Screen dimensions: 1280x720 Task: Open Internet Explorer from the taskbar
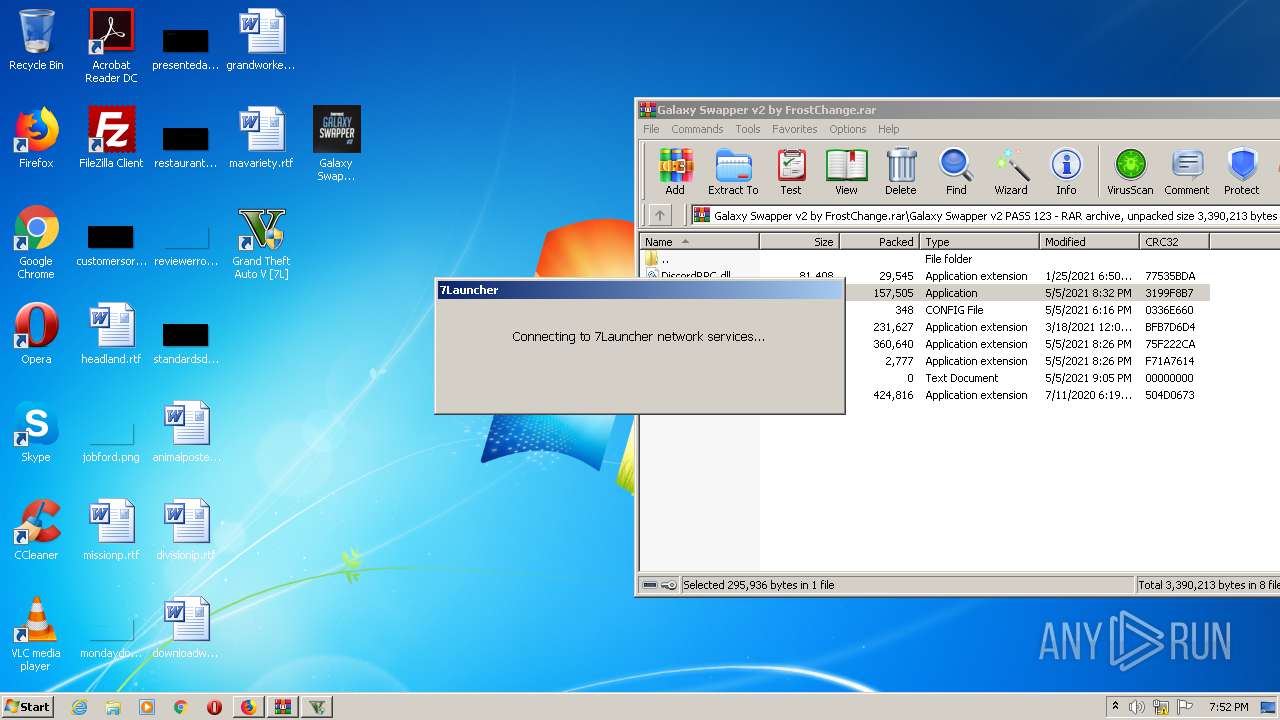pyautogui.click(x=79, y=707)
